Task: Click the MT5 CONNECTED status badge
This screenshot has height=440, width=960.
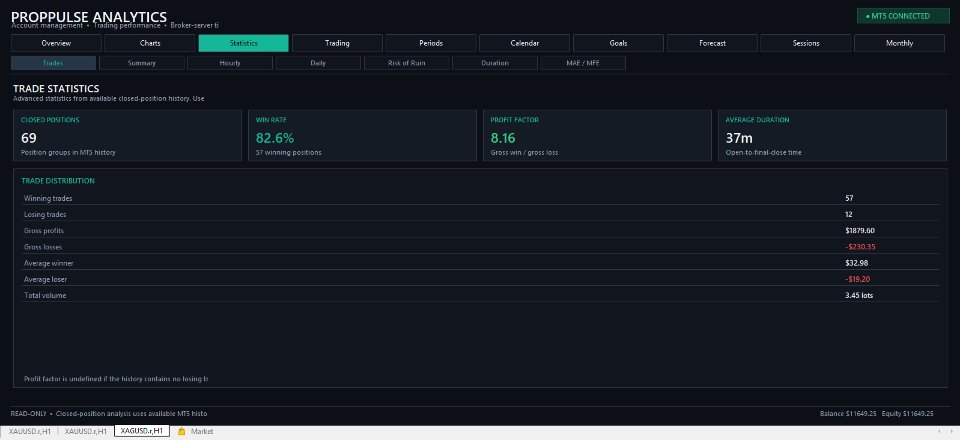Action: tap(903, 16)
